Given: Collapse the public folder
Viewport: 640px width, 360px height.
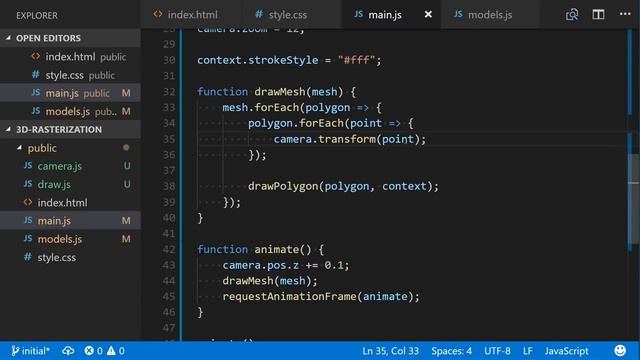Looking at the screenshot, I should click(x=70, y=148).
